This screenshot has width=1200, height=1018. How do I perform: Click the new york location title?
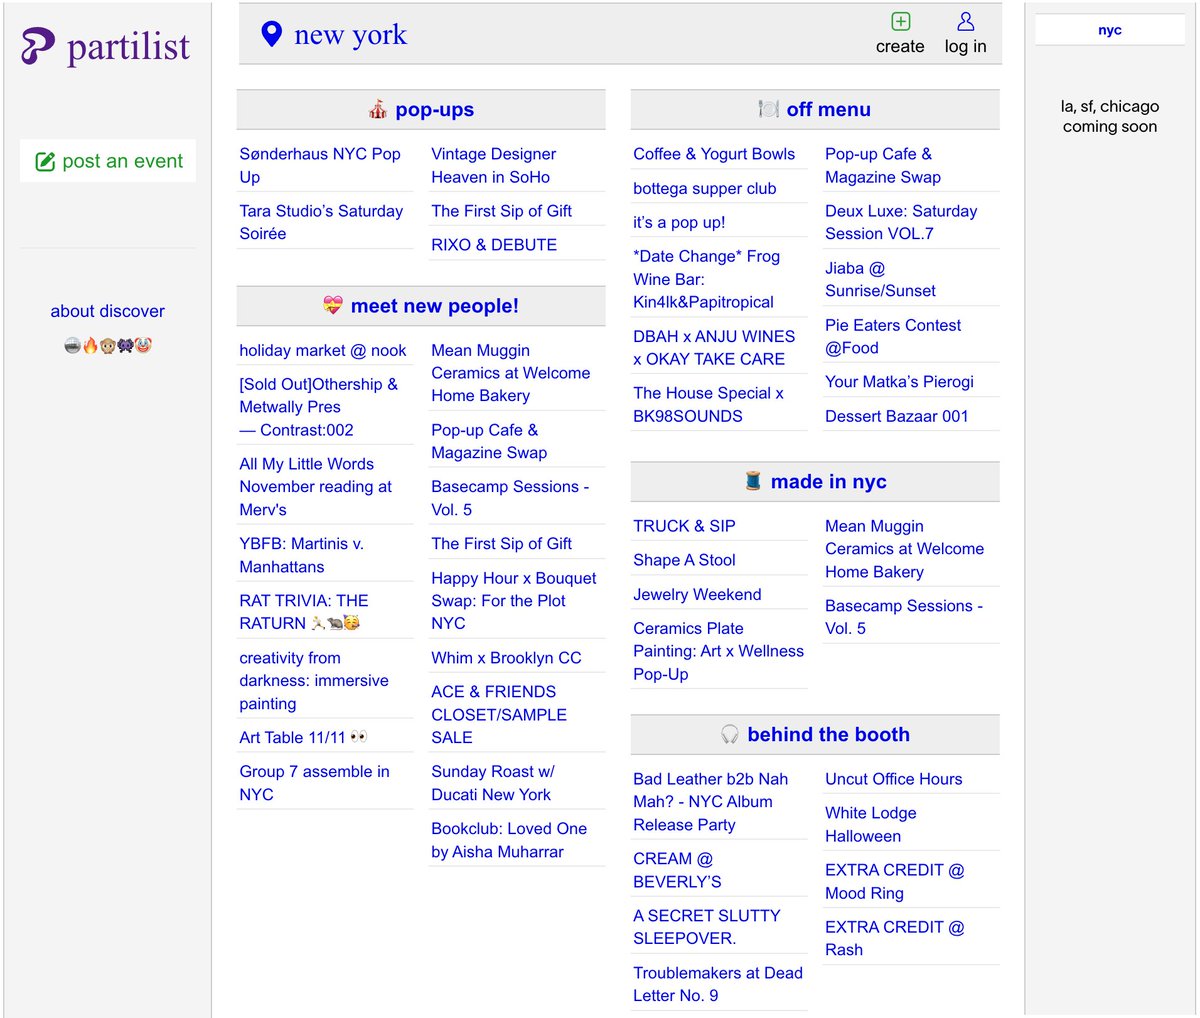coord(351,35)
